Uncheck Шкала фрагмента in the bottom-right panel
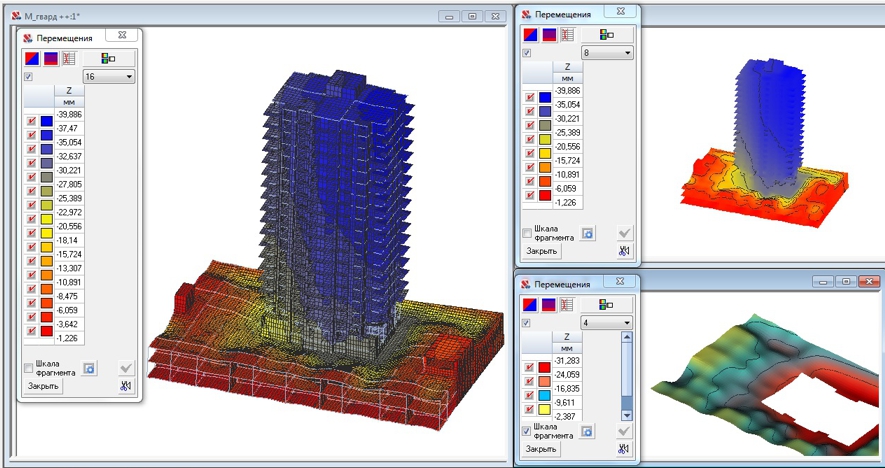The image size is (885, 468). pyautogui.click(x=528, y=431)
